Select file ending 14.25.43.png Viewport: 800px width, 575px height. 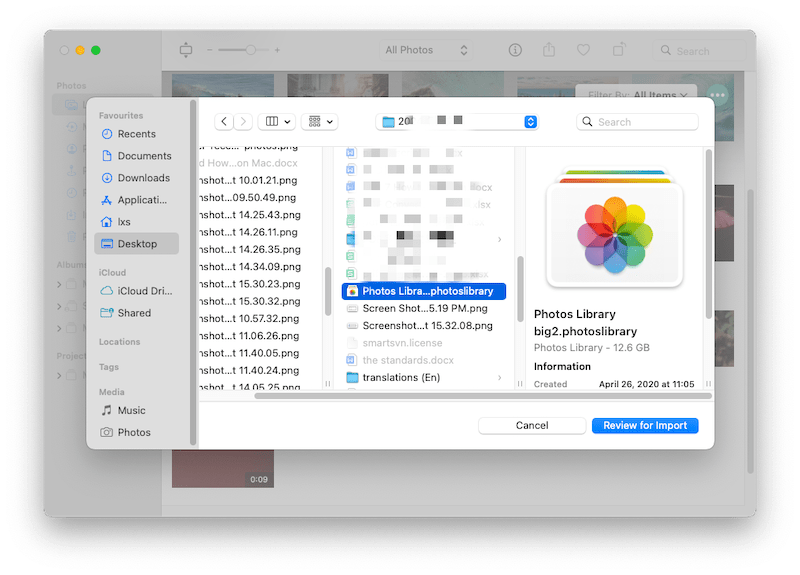click(250, 215)
